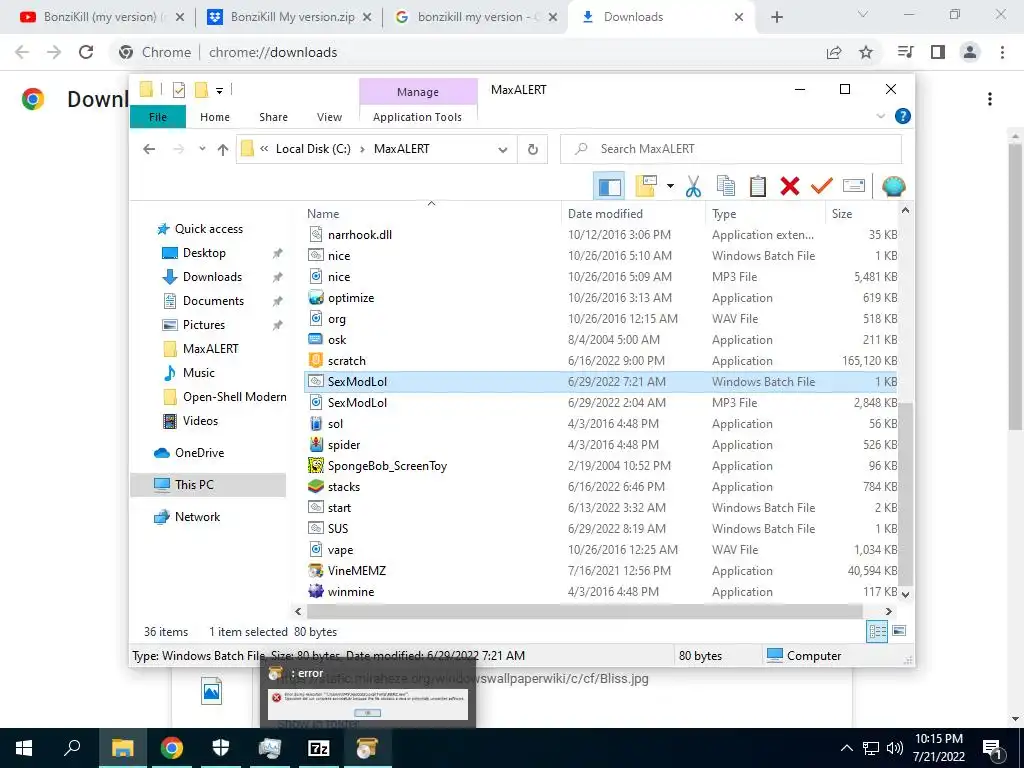Select Network in the navigation pane
The image size is (1024, 768).
197,517
